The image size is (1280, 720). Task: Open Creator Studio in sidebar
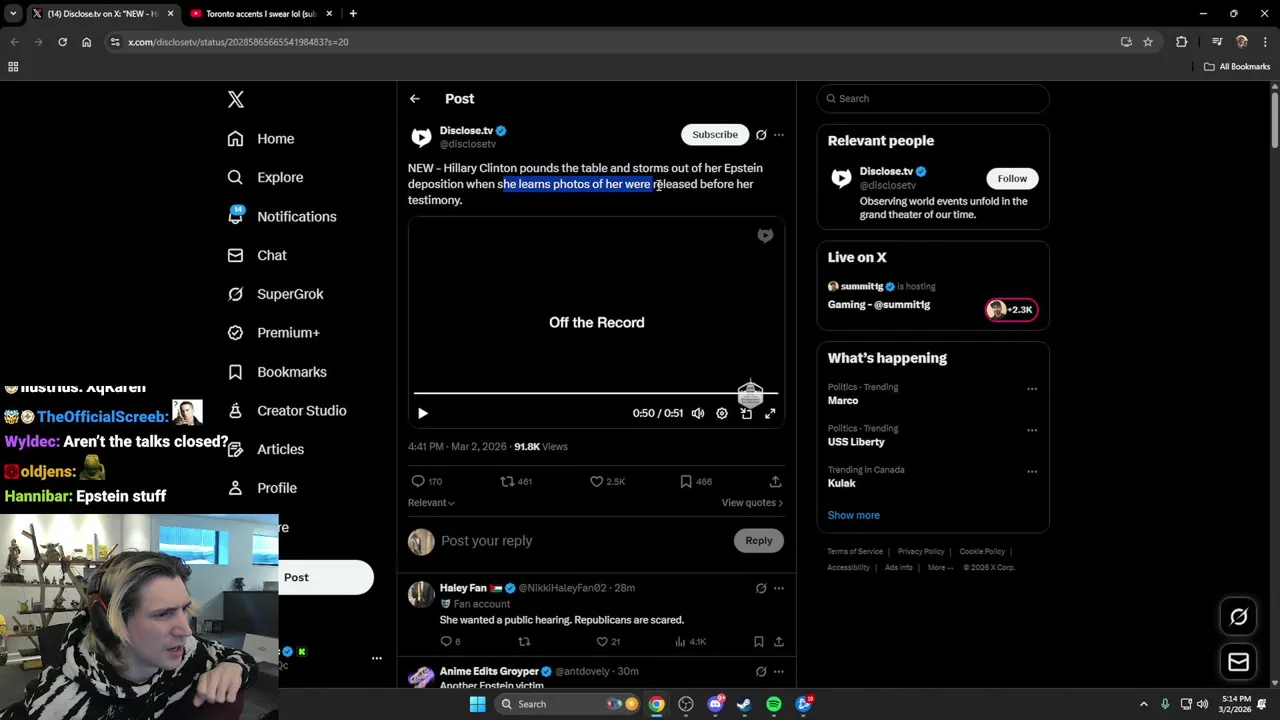(x=287, y=411)
